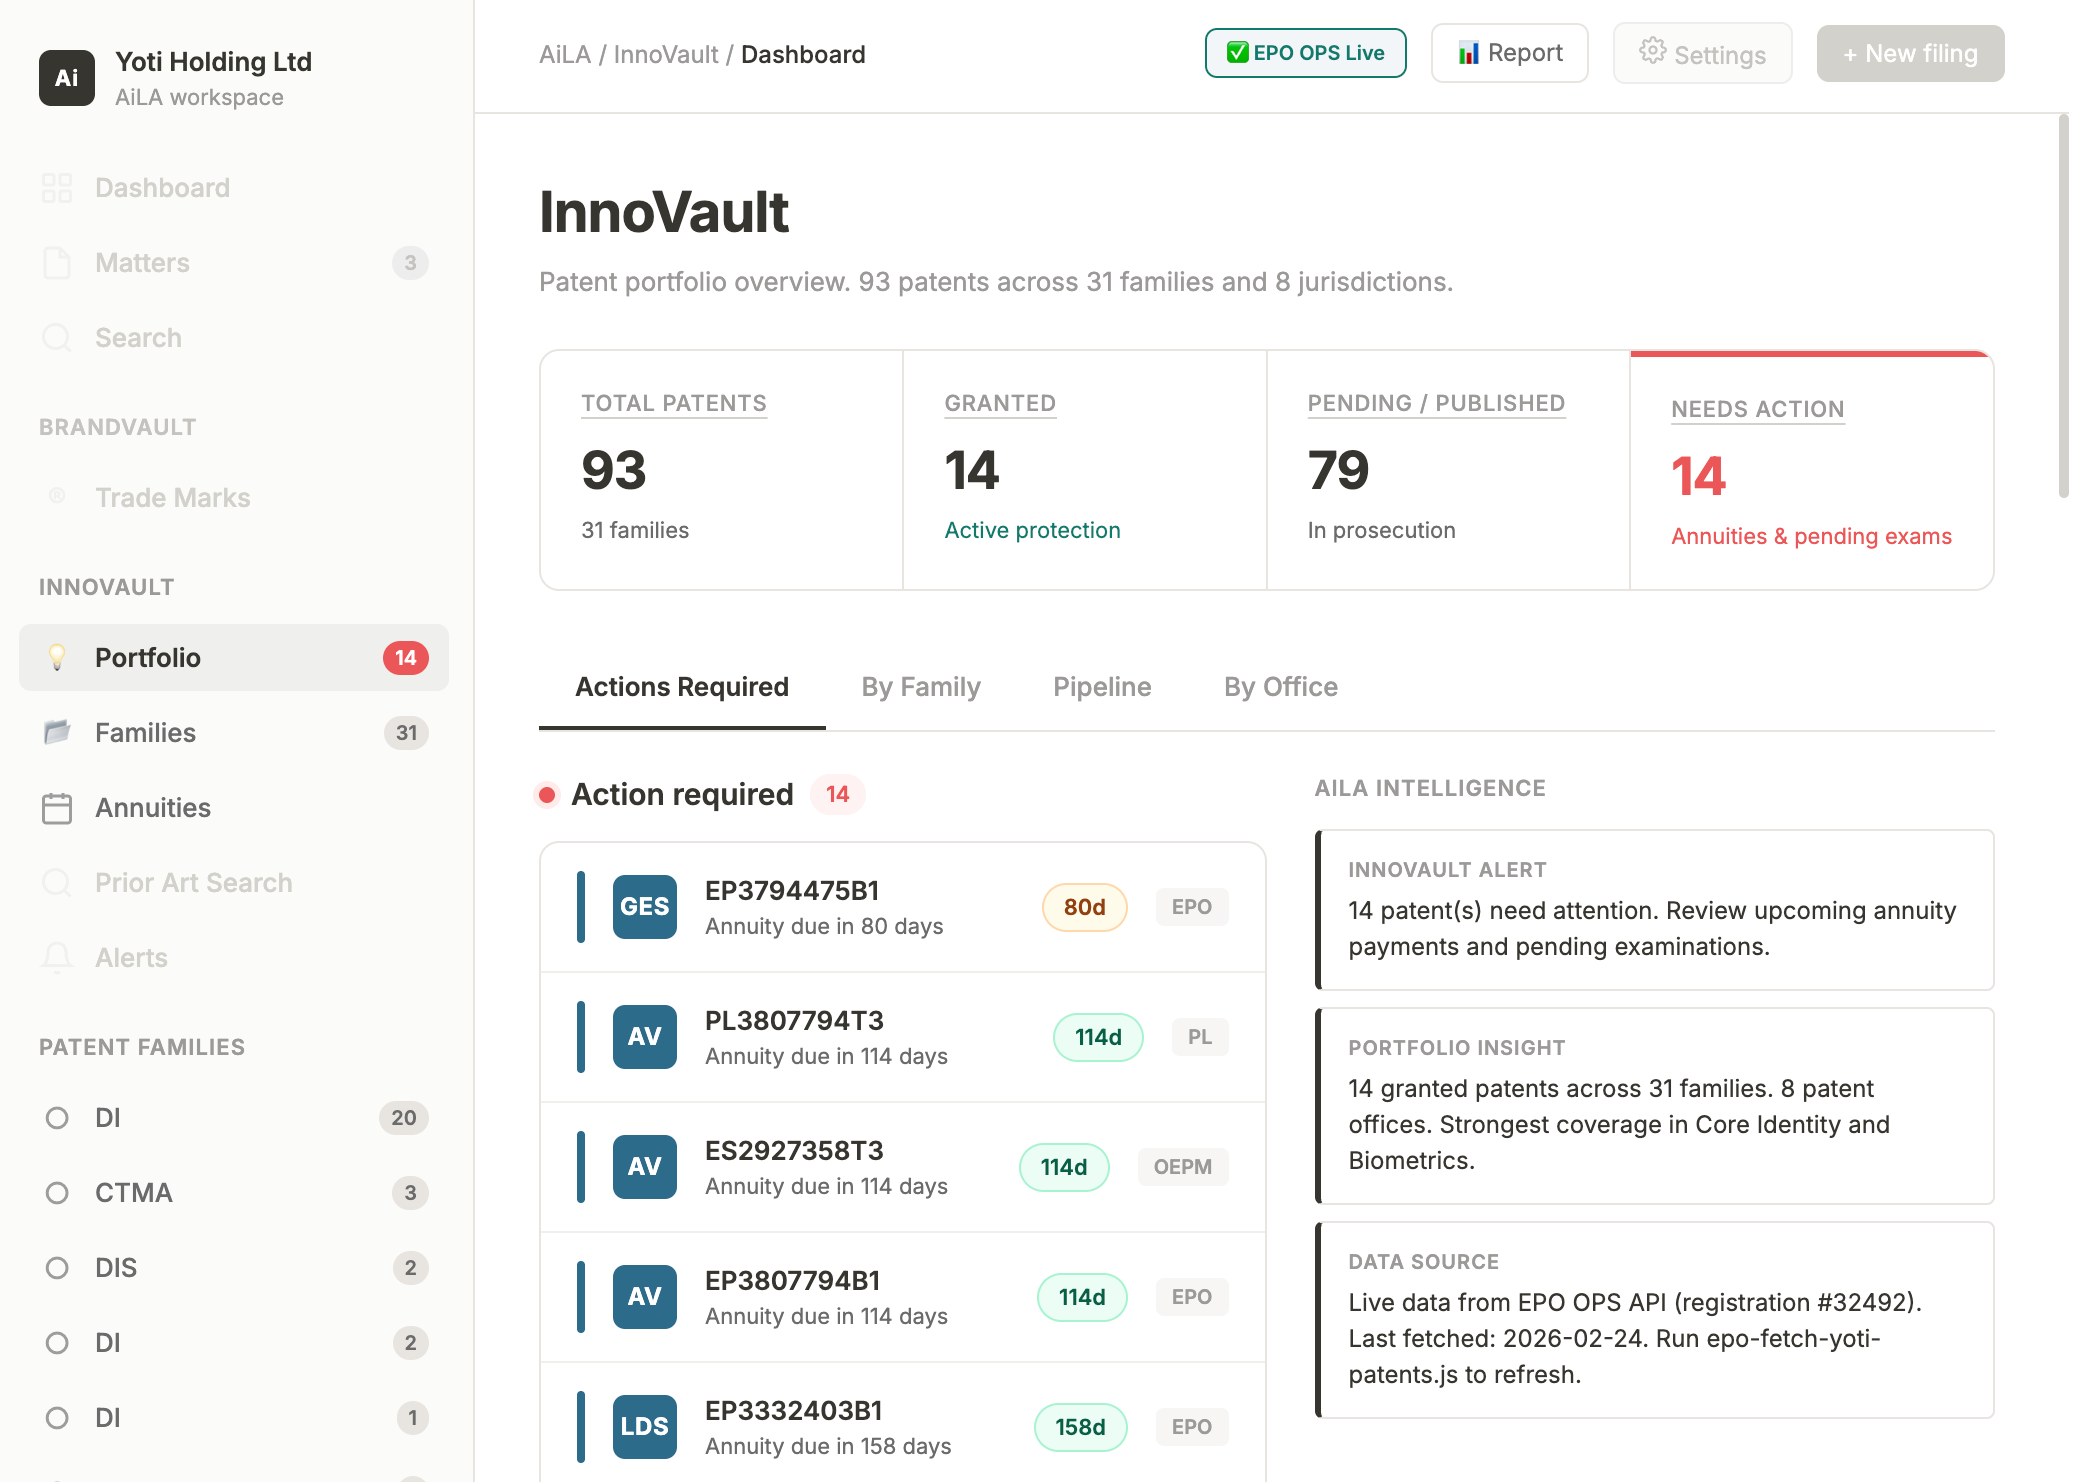Viewport: 2074px width, 1482px height.
Task: Click the Report chart icon
Action: pos(1468,53)
